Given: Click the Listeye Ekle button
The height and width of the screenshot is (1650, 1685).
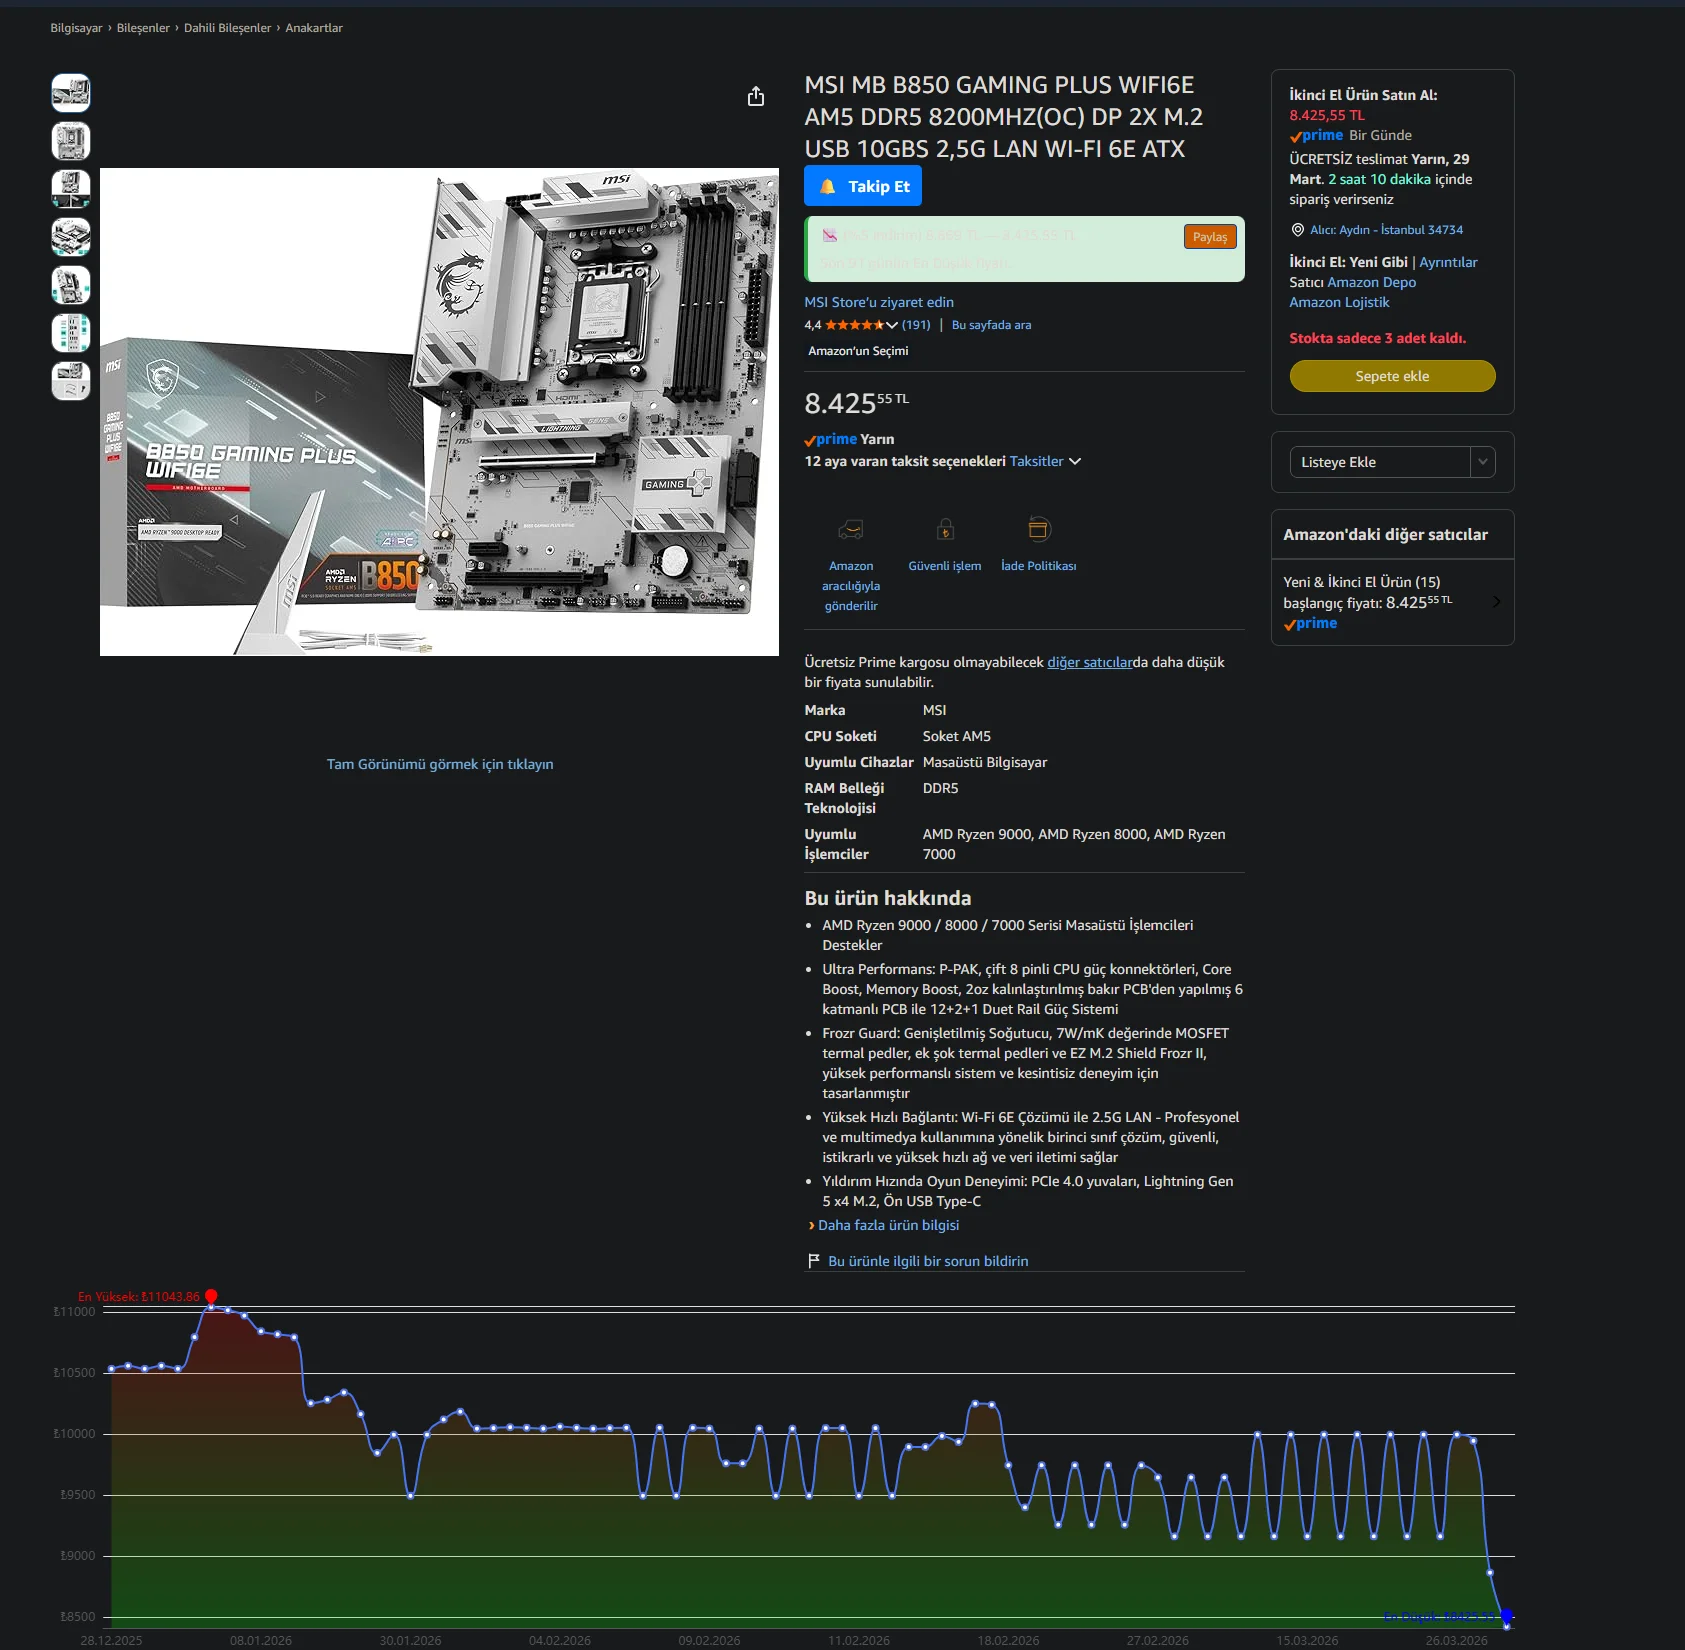Looking at the screenshot, I should (x=1380, y=462).
